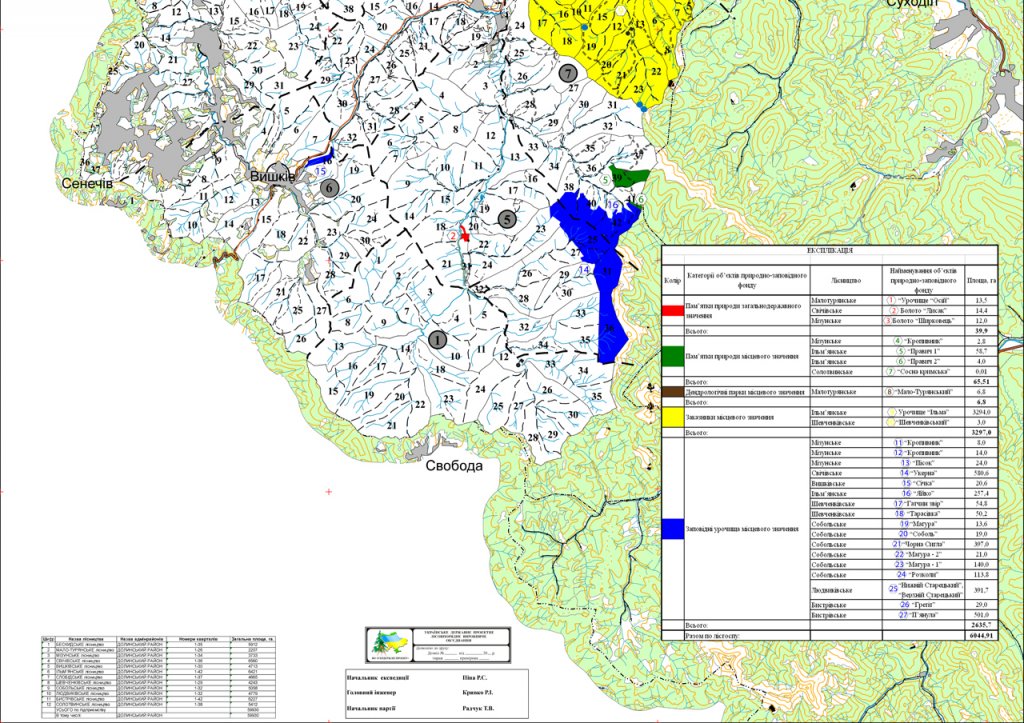Click the gray circle marker numbered 7
1024x723 pixels.
[x=568, y=74]
